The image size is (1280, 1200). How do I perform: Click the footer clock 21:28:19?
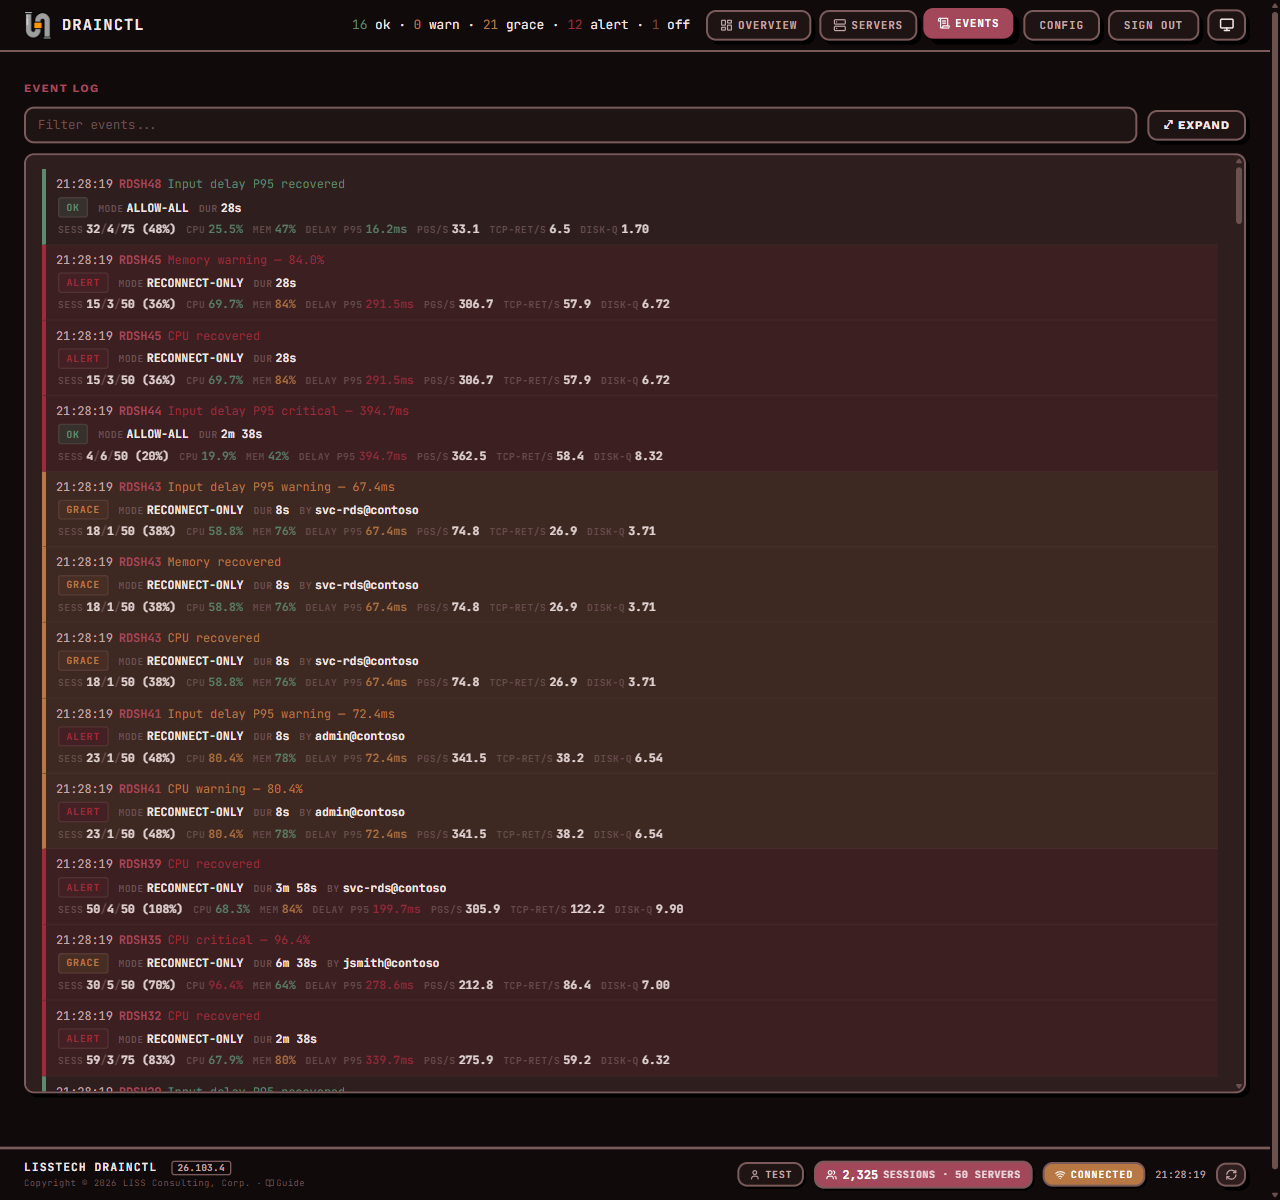tap(1180, 1175)
